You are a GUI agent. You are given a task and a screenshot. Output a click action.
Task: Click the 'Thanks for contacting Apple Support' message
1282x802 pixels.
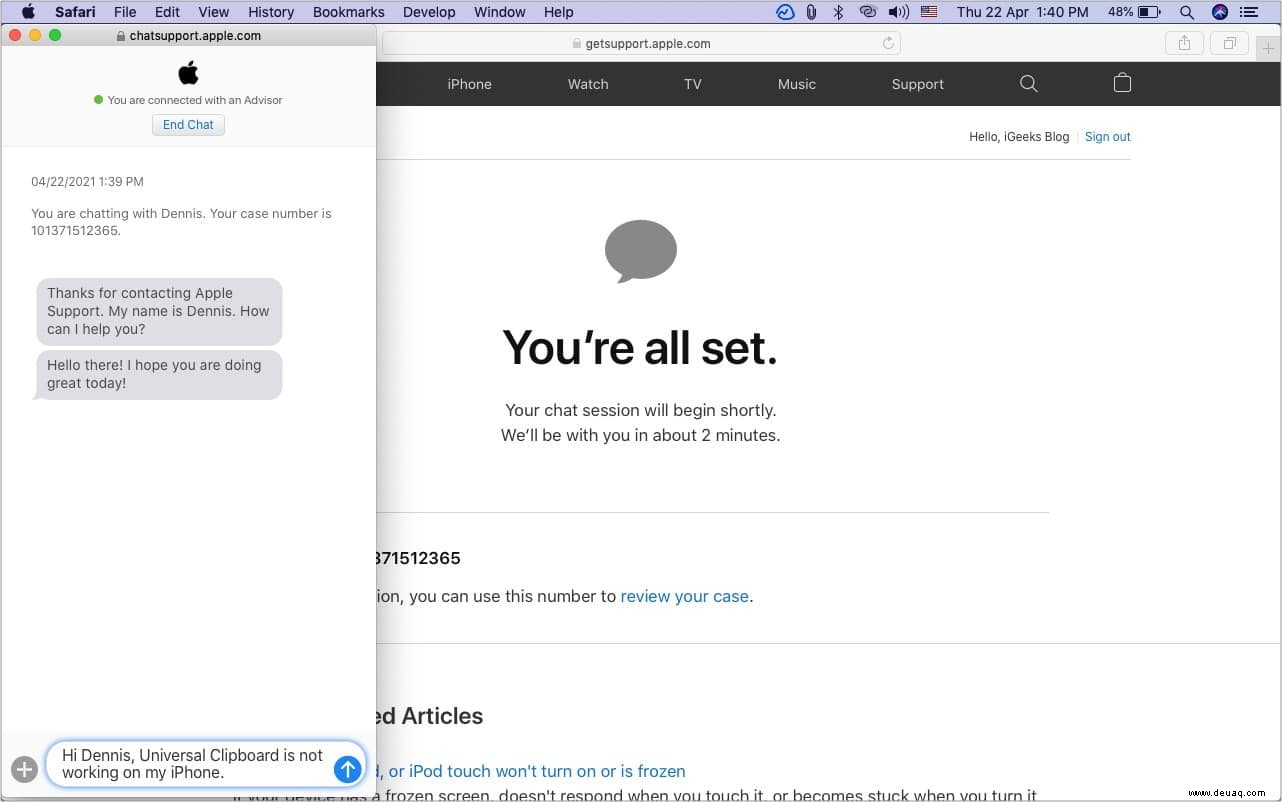[159, 311]
